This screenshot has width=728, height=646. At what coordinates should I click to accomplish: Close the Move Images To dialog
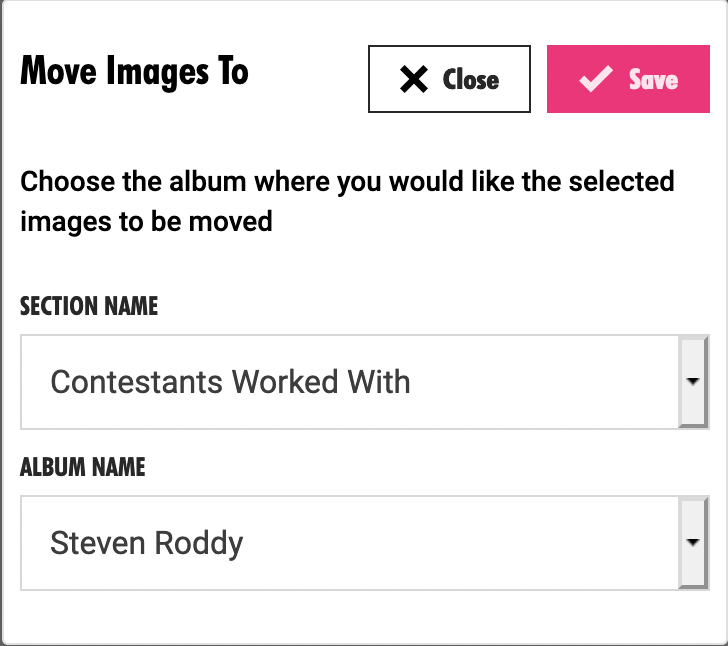449,79
